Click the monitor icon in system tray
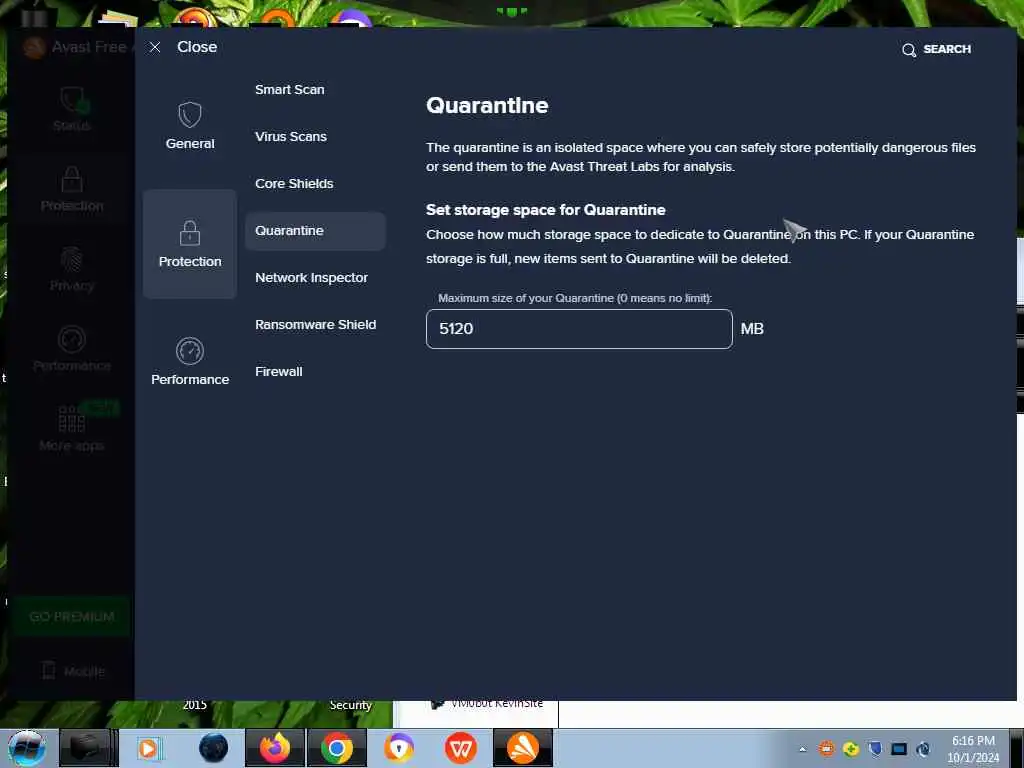 (899, 749)
